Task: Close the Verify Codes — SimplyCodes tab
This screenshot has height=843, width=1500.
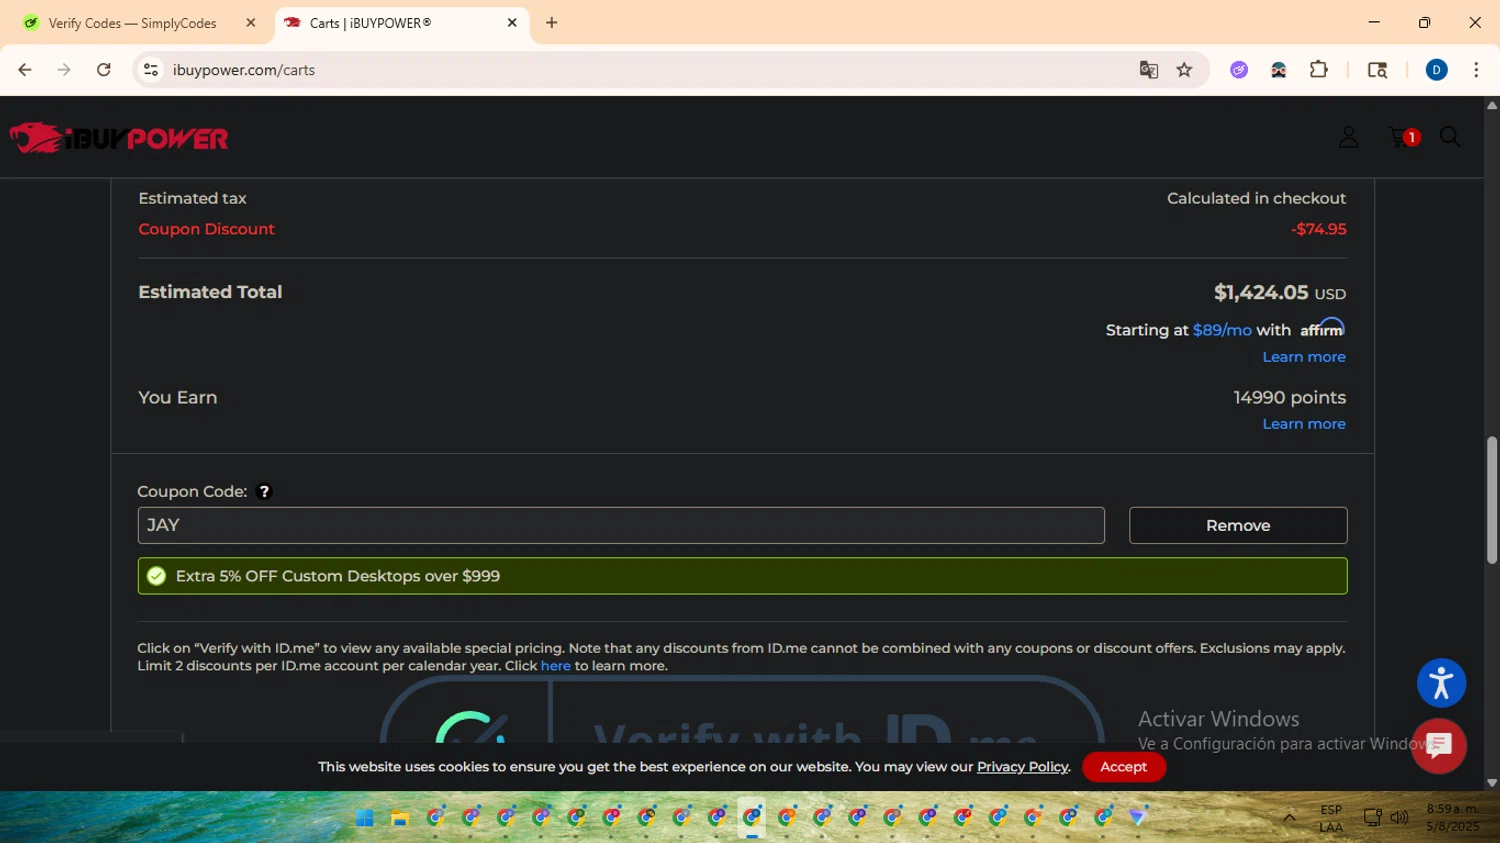Action: click(x=251, y=23)
